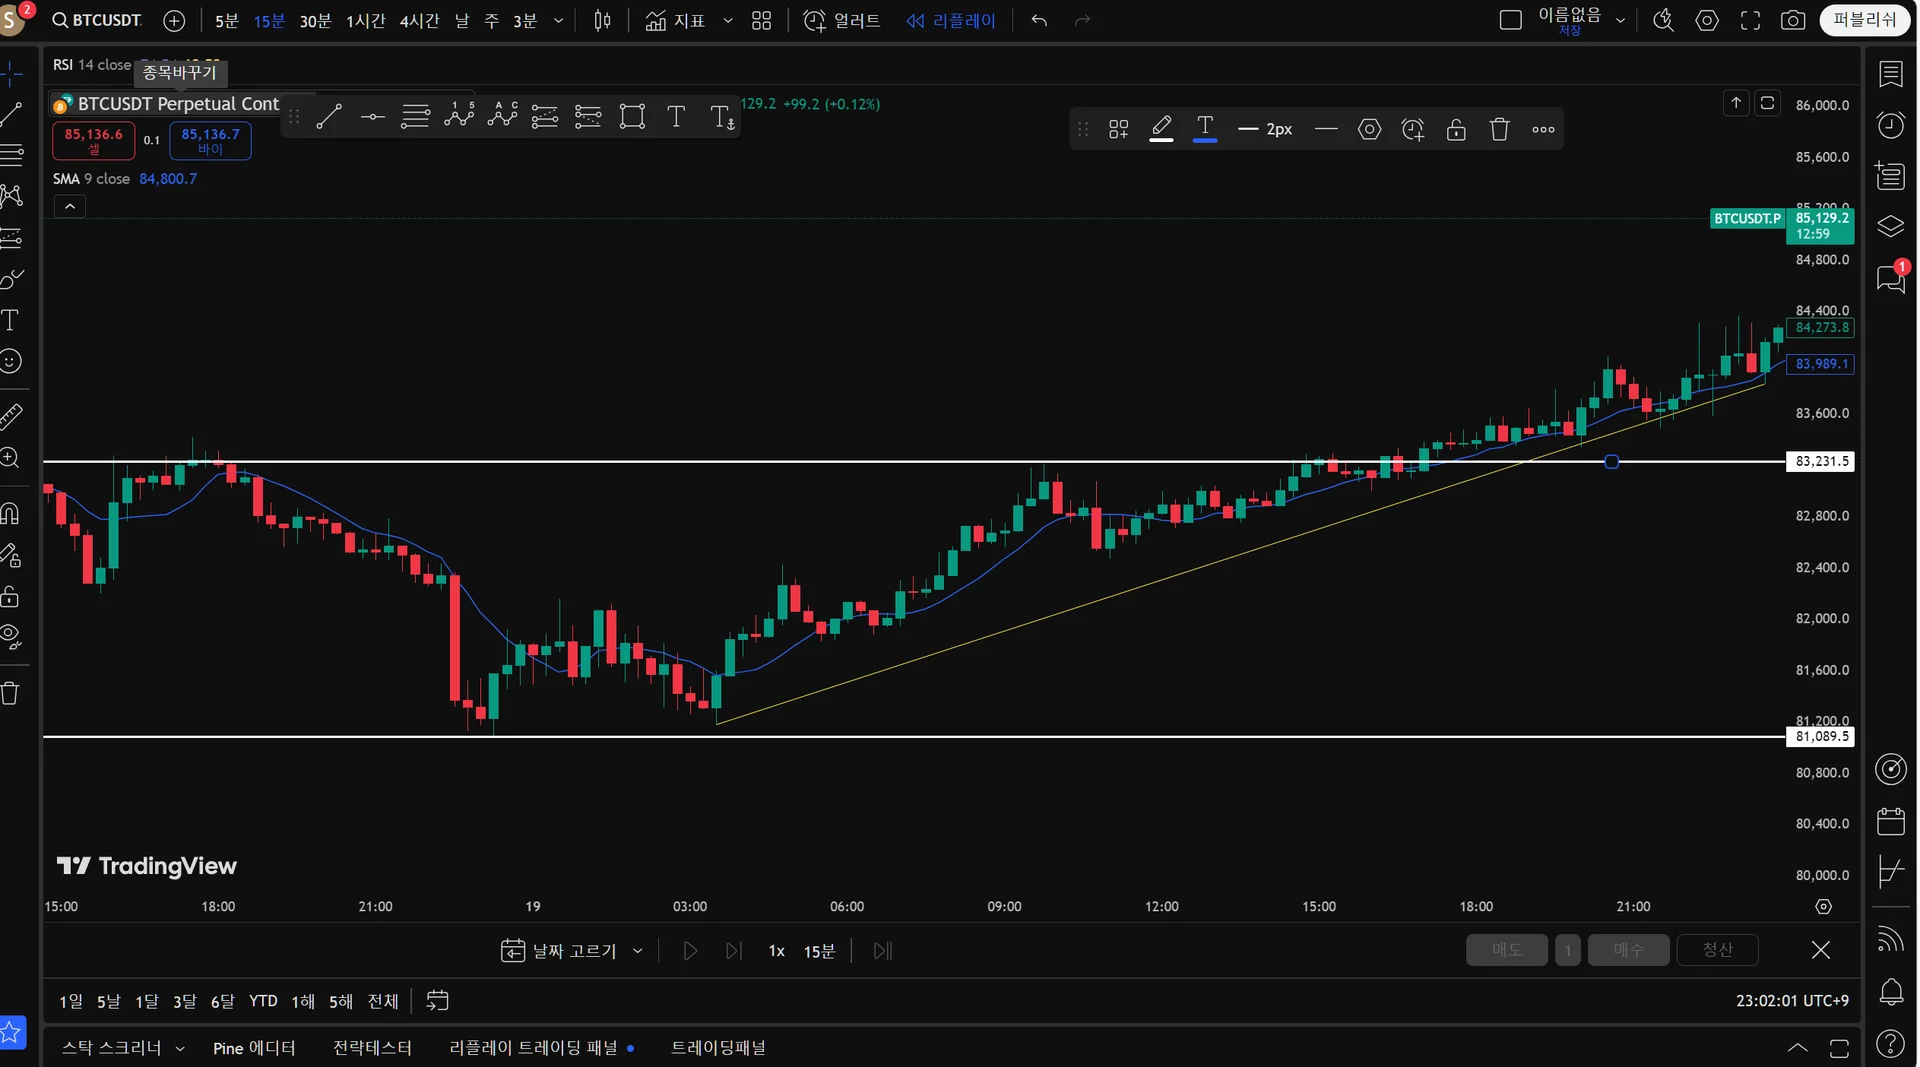
Task: Open layout setup square icon
Action: [1511, 20]
